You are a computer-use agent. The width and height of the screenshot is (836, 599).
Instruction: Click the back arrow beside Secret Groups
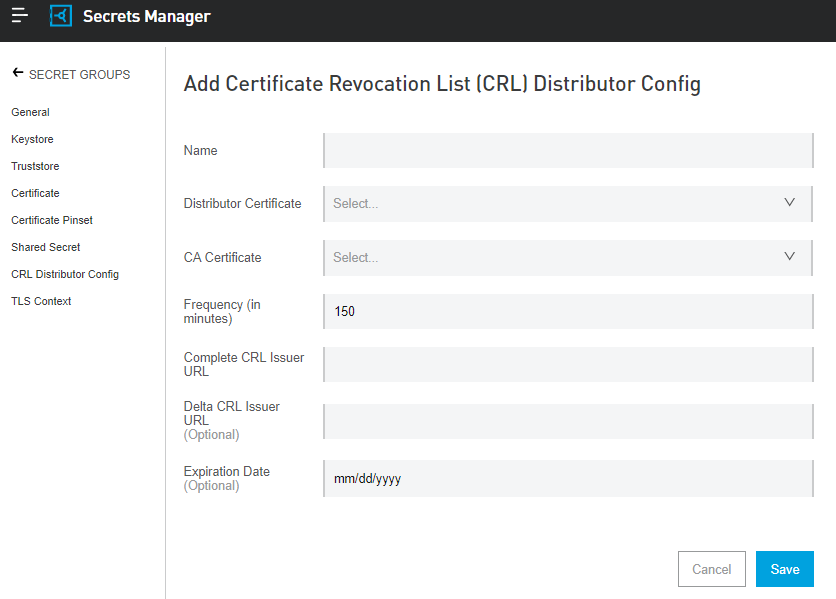[17, 73]
